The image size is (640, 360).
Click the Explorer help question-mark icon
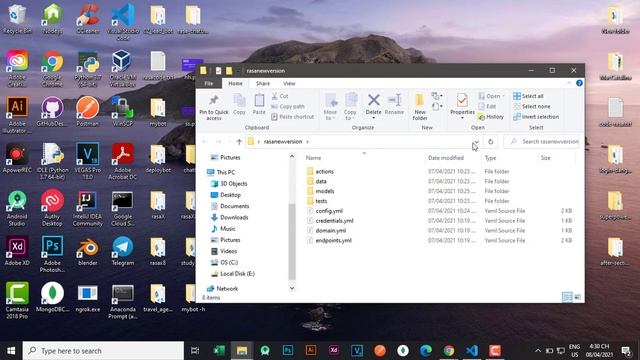[579, 83]
